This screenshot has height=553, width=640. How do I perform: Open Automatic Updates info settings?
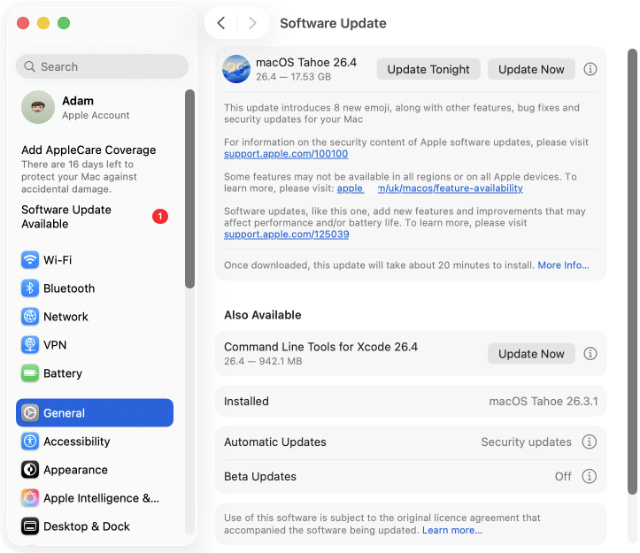point(589,442)
